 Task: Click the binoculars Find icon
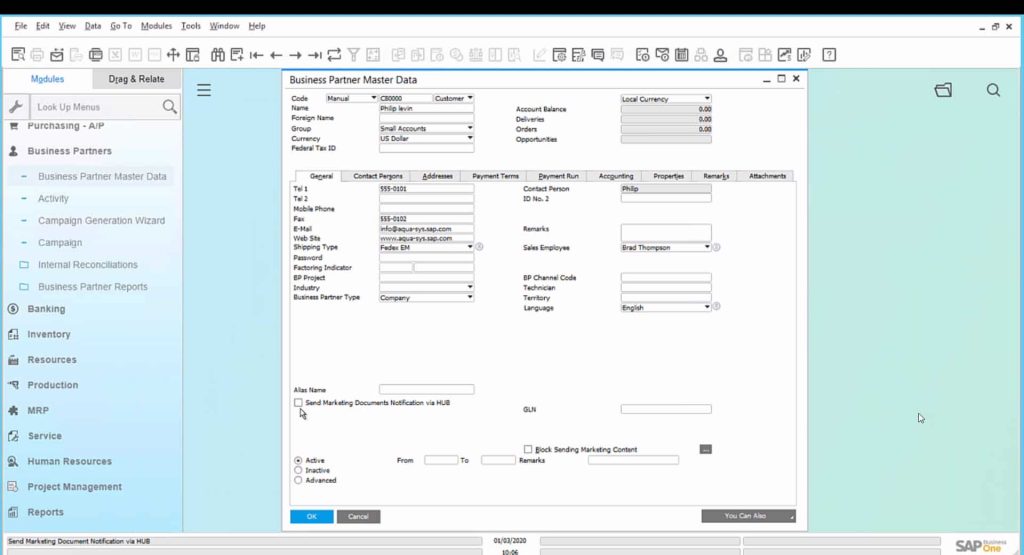tap(217, 55)
